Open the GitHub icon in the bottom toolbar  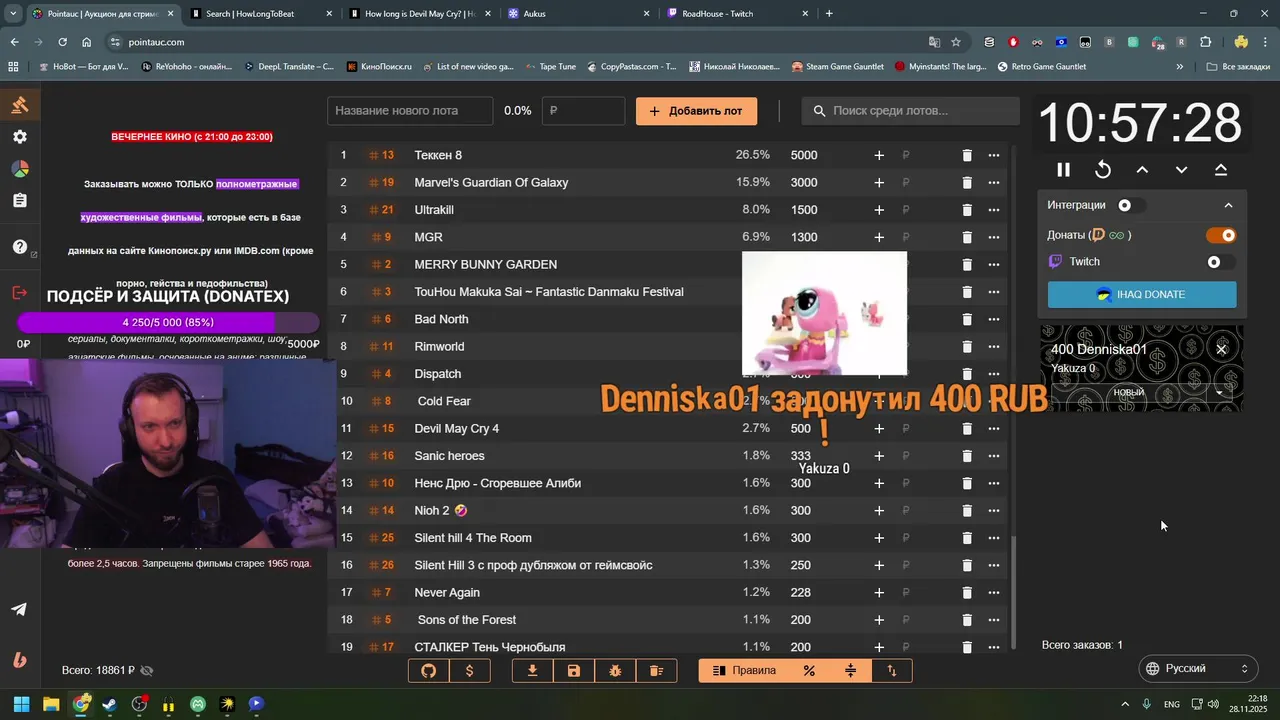pos(429,670)
